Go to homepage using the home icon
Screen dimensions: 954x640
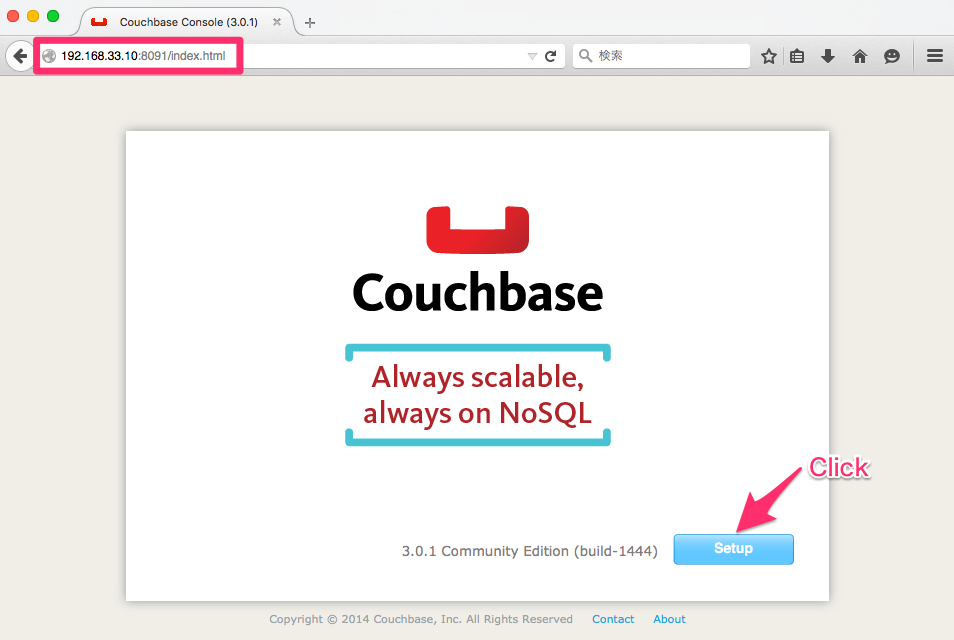[x=859, y=56]
